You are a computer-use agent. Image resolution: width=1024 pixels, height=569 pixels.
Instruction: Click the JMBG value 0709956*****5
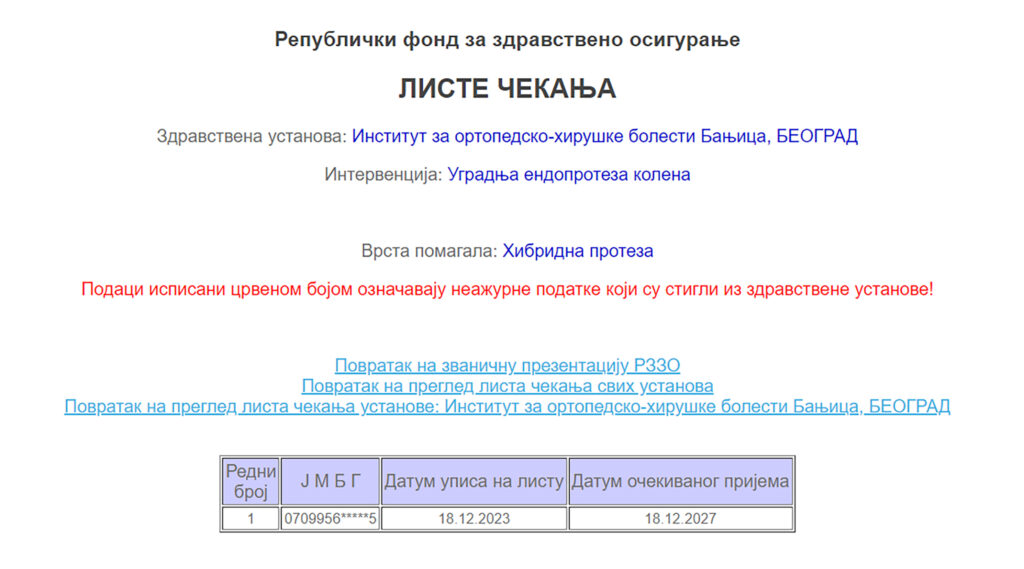[331, 519]
